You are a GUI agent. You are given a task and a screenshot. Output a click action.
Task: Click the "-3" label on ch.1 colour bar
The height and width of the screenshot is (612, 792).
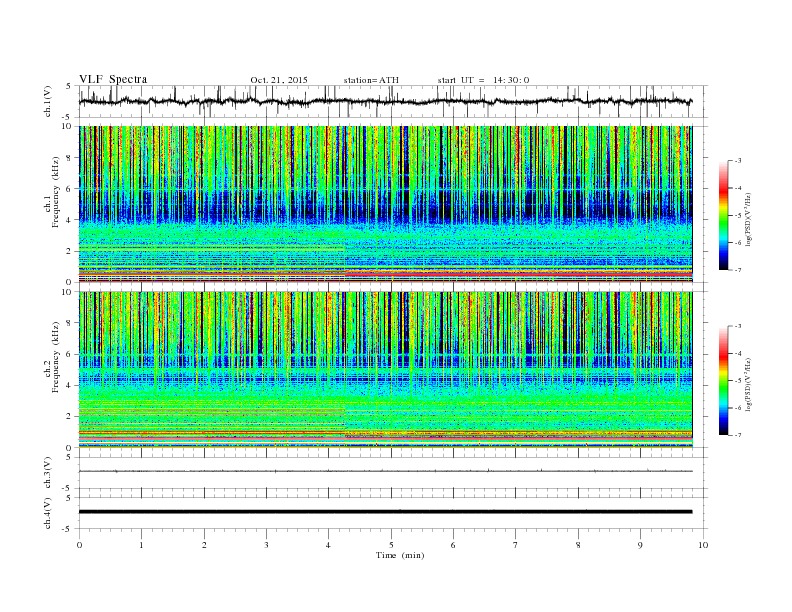pos(737,161)
